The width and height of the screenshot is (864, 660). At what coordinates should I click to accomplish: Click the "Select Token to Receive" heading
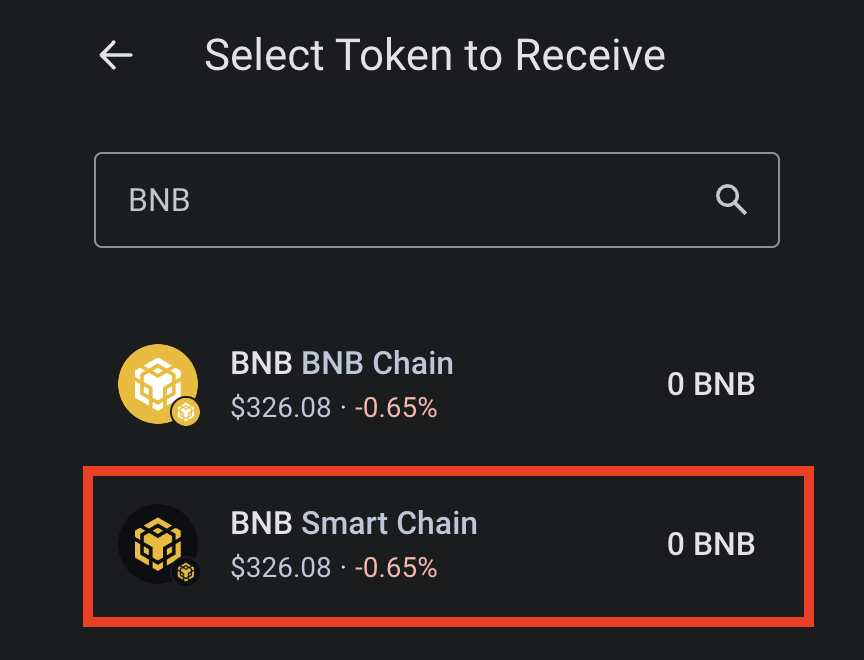click(435, 55)
